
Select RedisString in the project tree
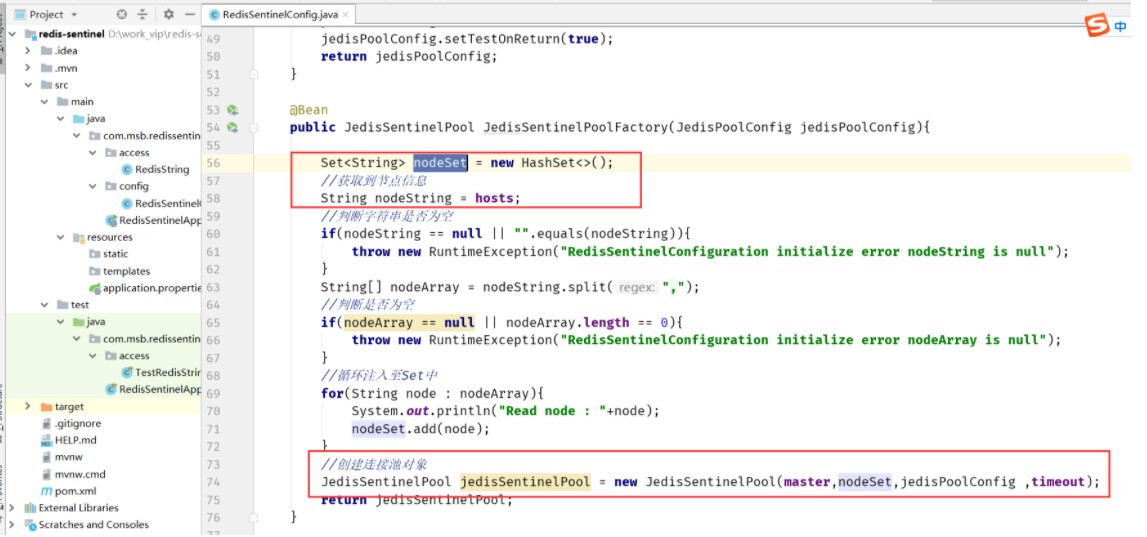point(162,169)
